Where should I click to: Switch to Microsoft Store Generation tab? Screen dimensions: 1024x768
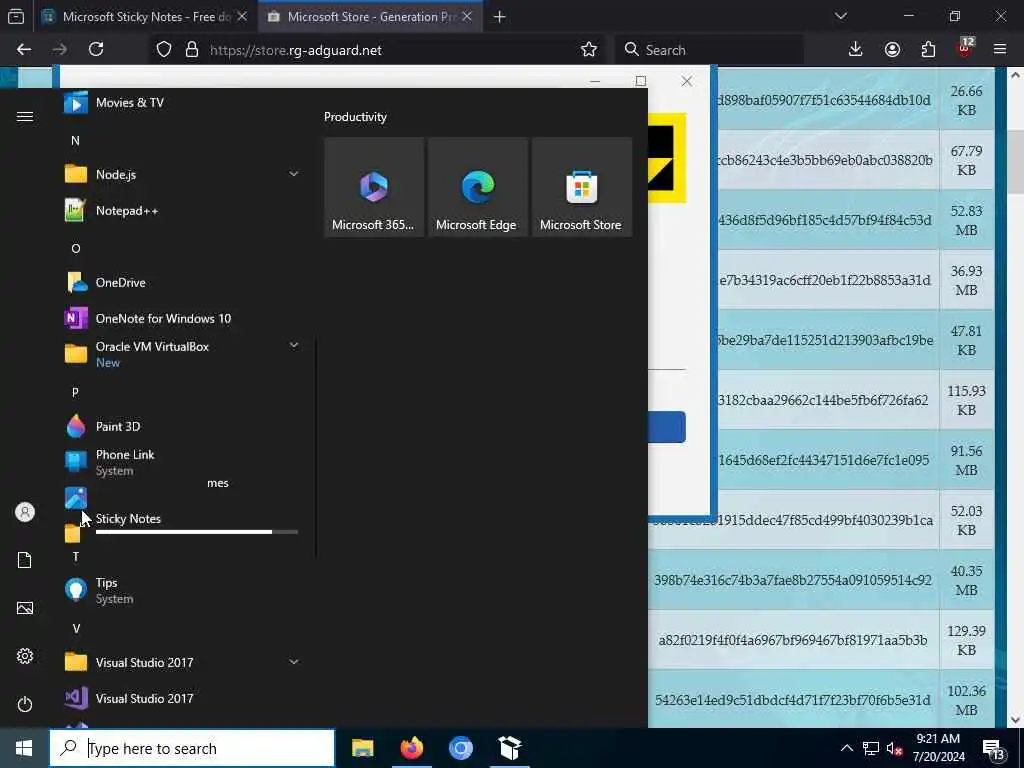click(370, 17)
